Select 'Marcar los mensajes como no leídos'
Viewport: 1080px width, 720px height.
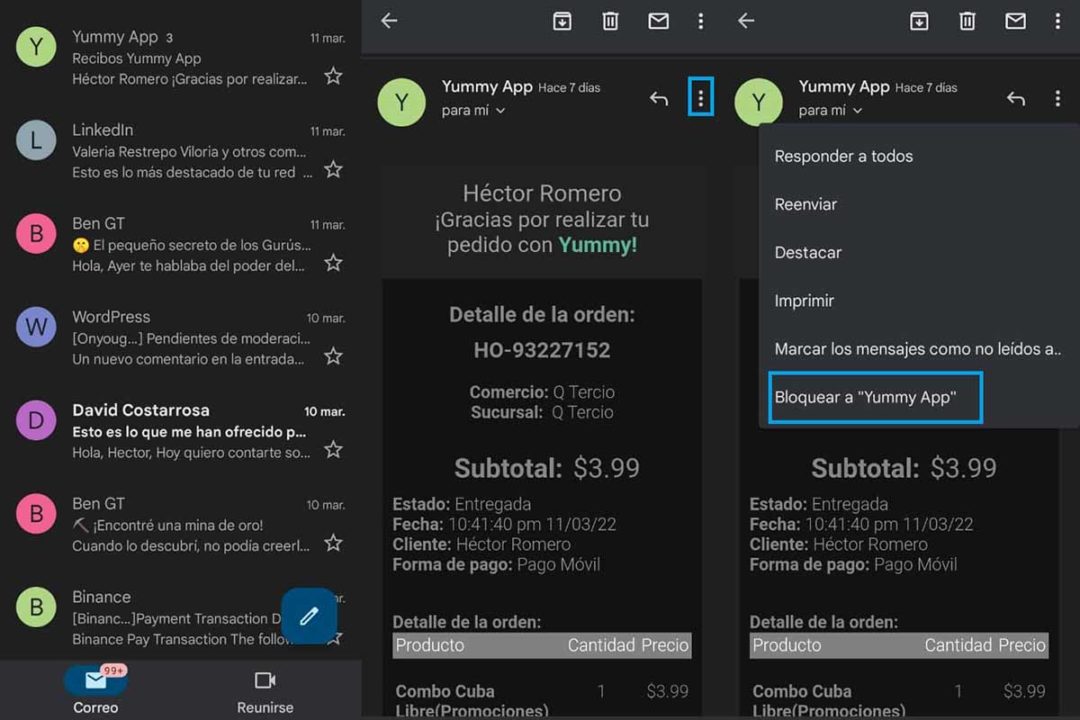(919, 349)
